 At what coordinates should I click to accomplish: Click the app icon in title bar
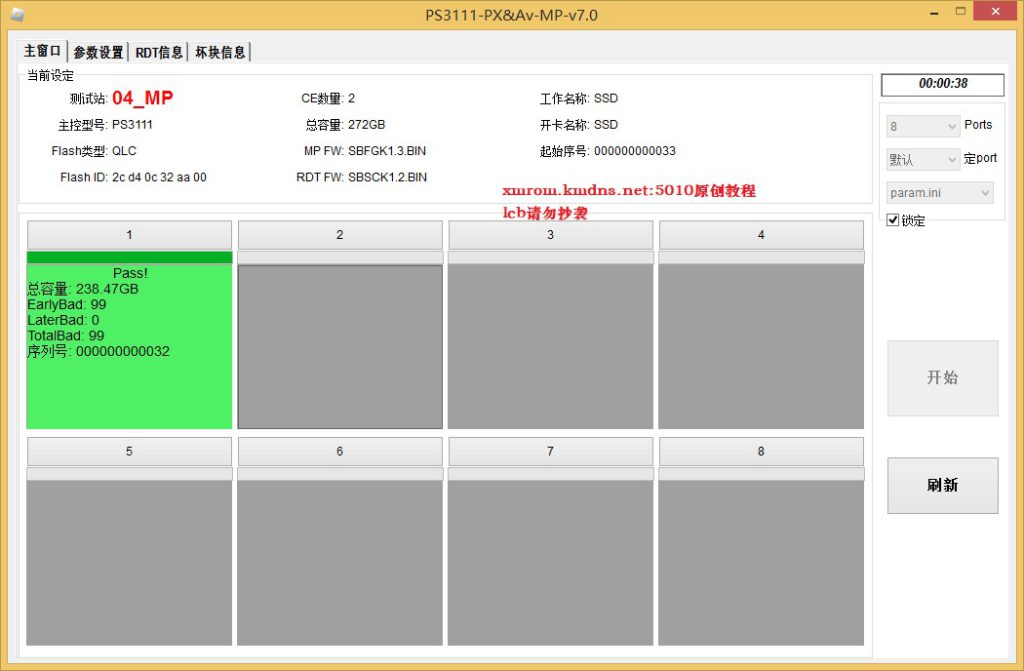point(18,14)
